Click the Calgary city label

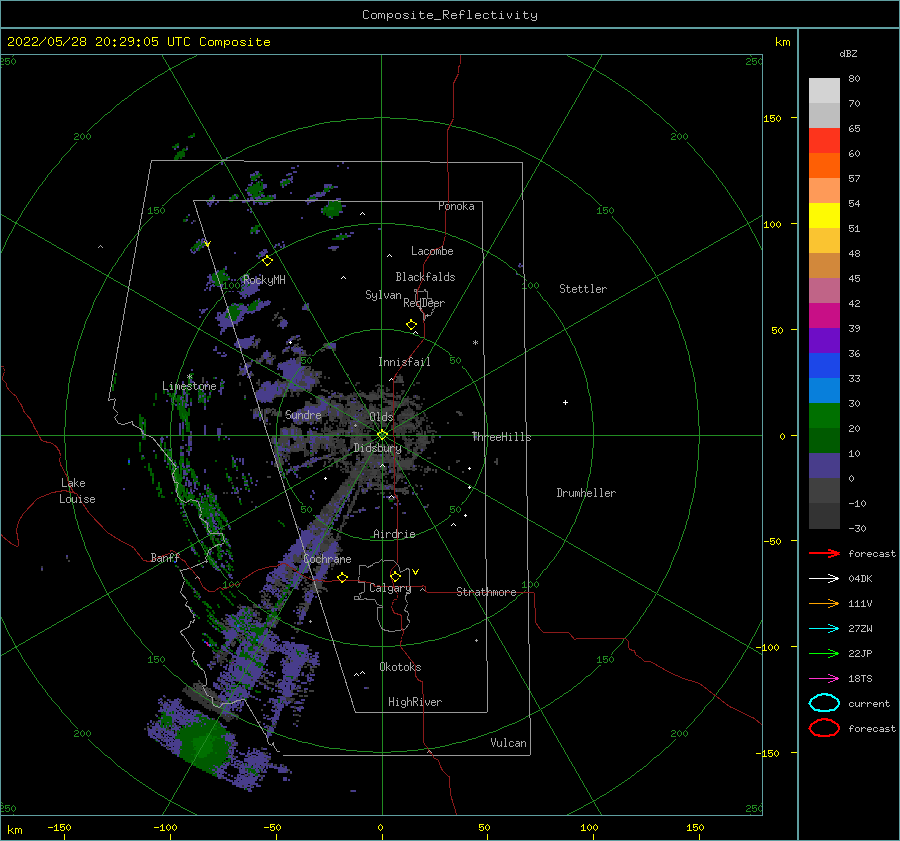click(390, 588)
